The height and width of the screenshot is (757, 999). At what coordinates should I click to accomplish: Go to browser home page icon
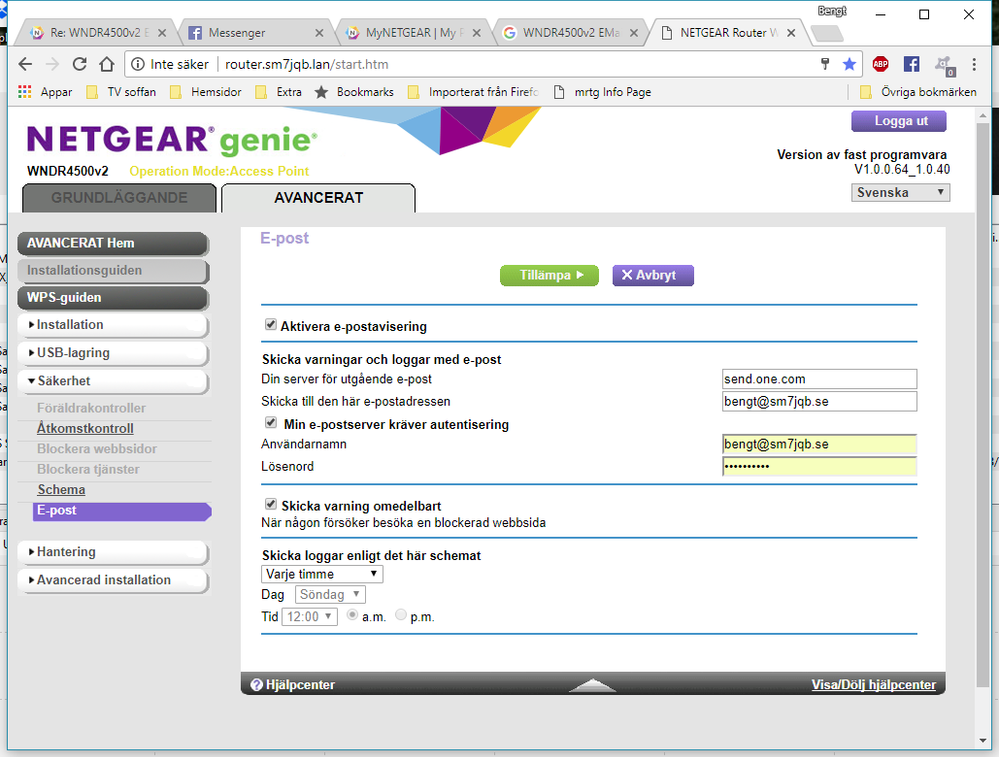pyautogui.click(x=106, y=64)
